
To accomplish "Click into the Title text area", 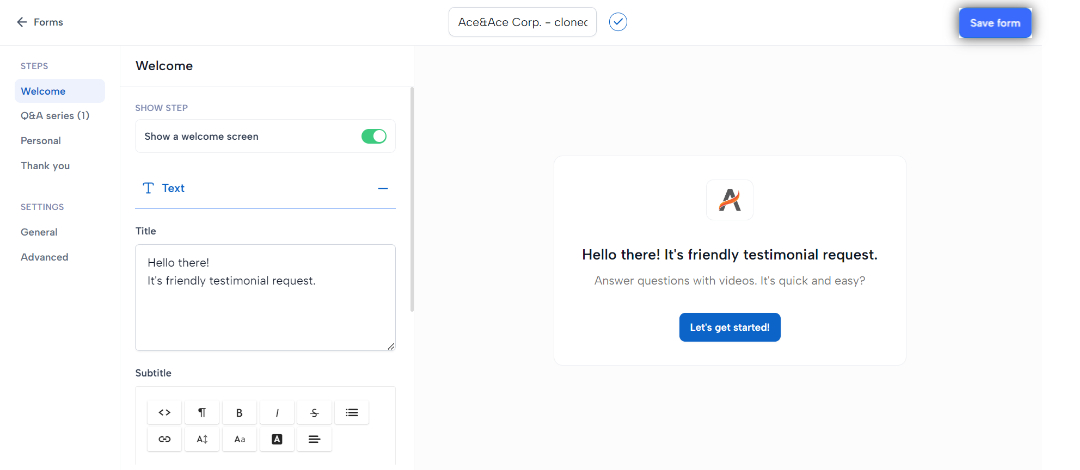I will click(265, 297).
